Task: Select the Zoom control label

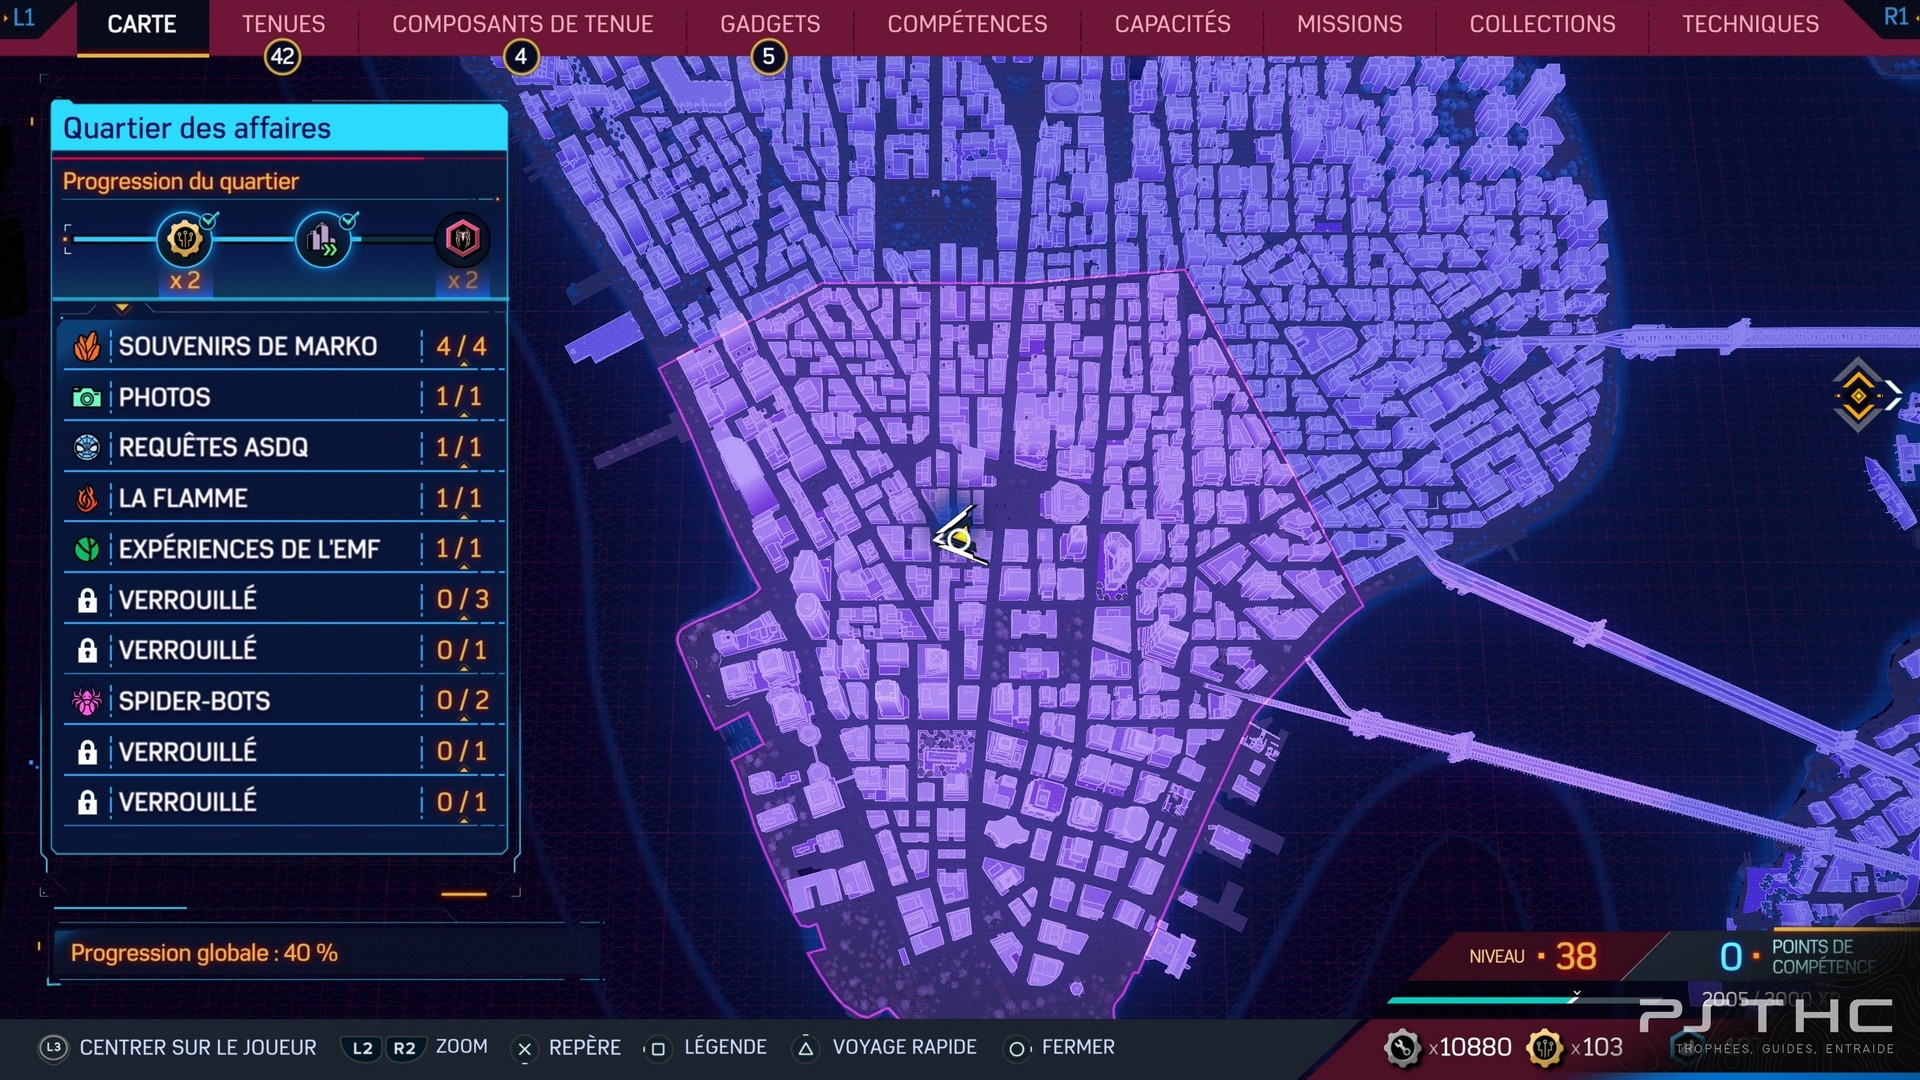Action: [461, 1047]
